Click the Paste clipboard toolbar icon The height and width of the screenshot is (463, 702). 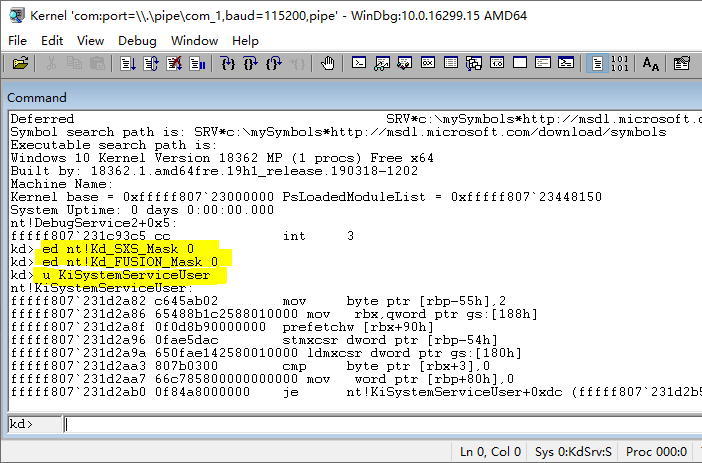(97, 64)
